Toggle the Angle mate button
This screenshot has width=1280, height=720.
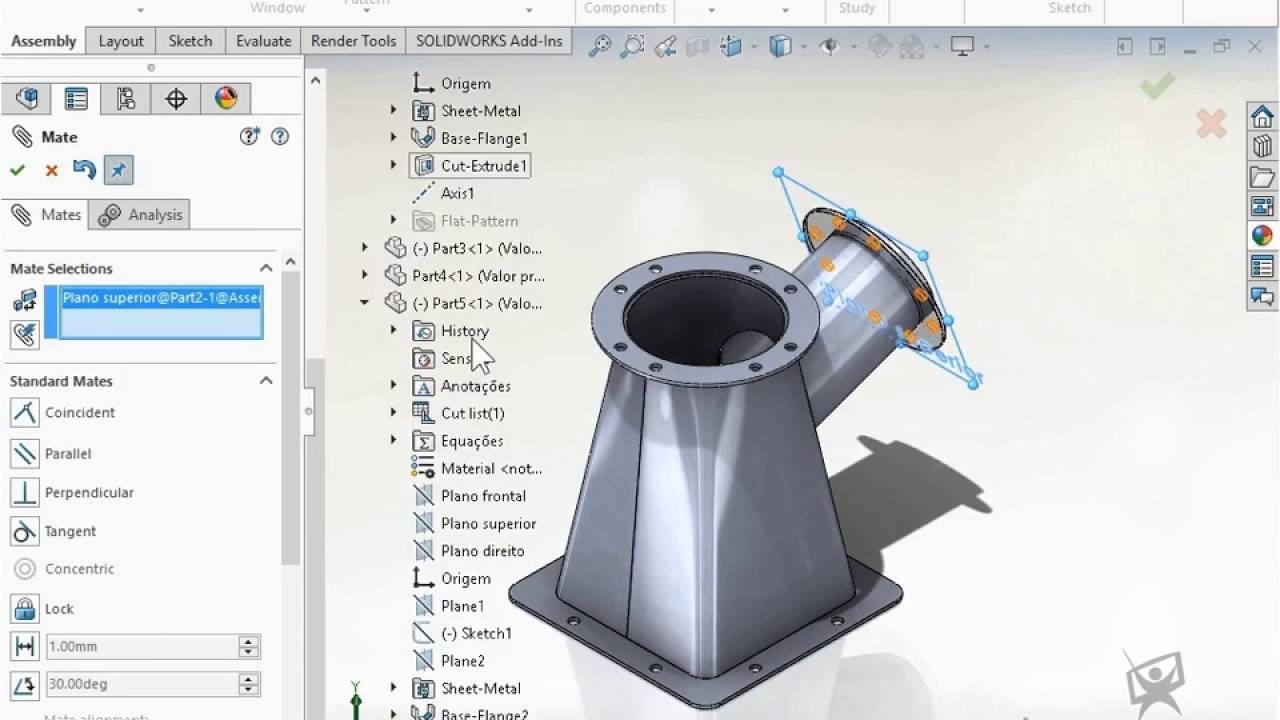click(x=25, y=684)
